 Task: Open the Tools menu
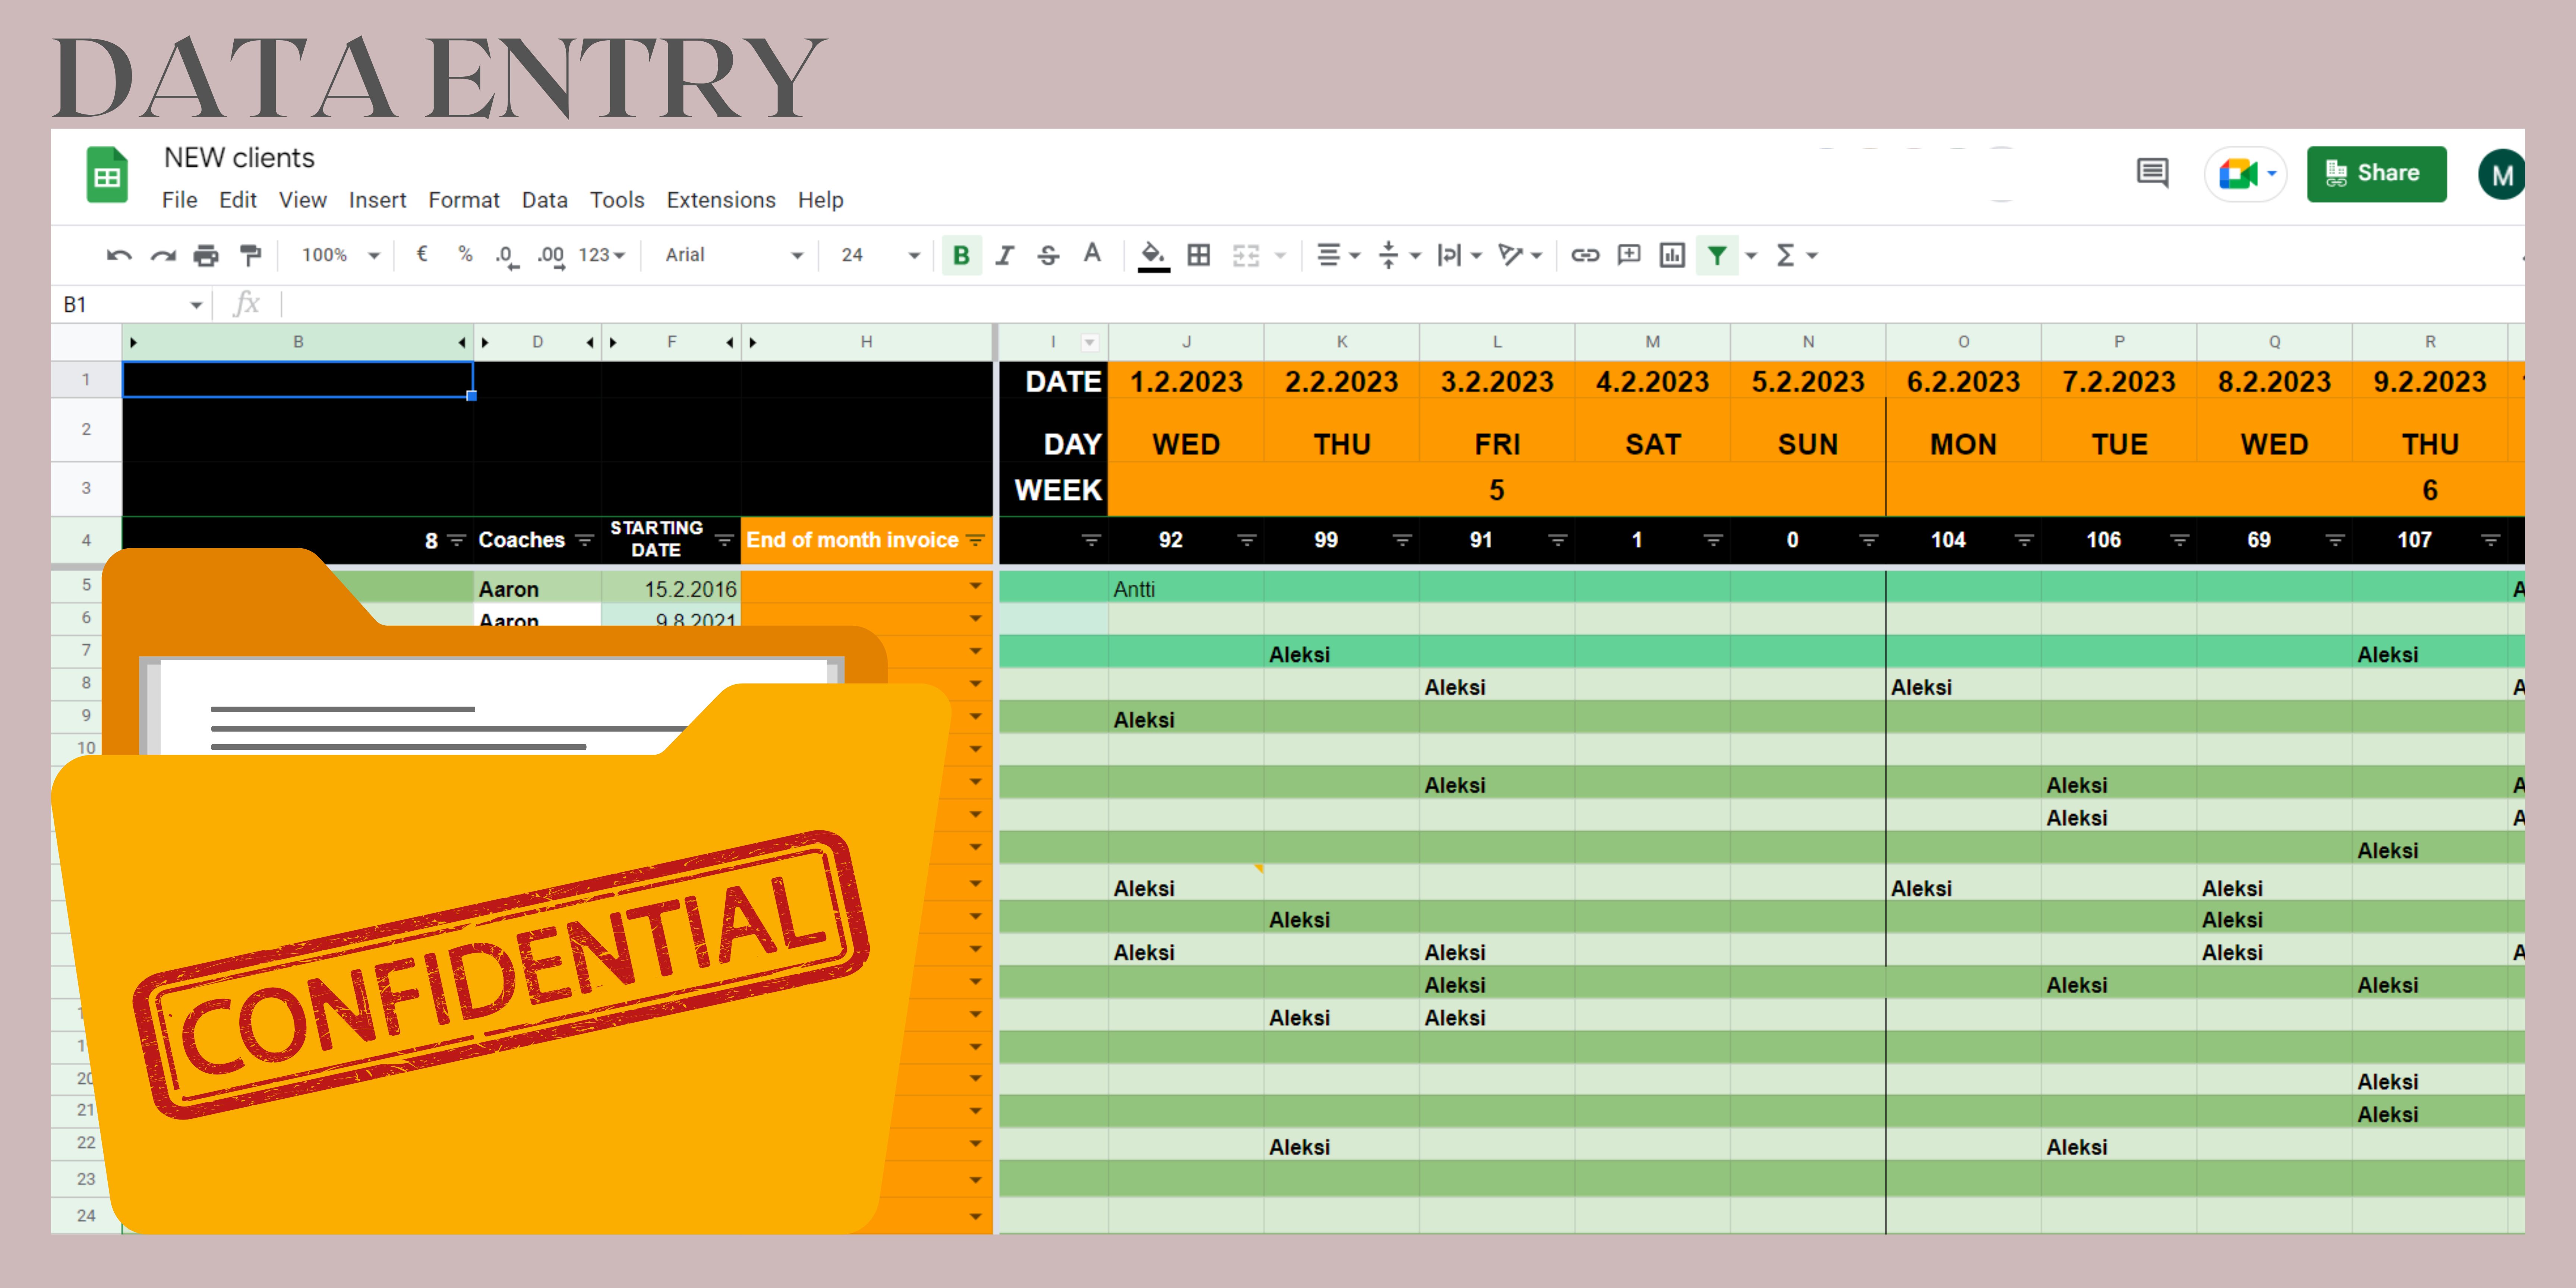coord(617,200)
